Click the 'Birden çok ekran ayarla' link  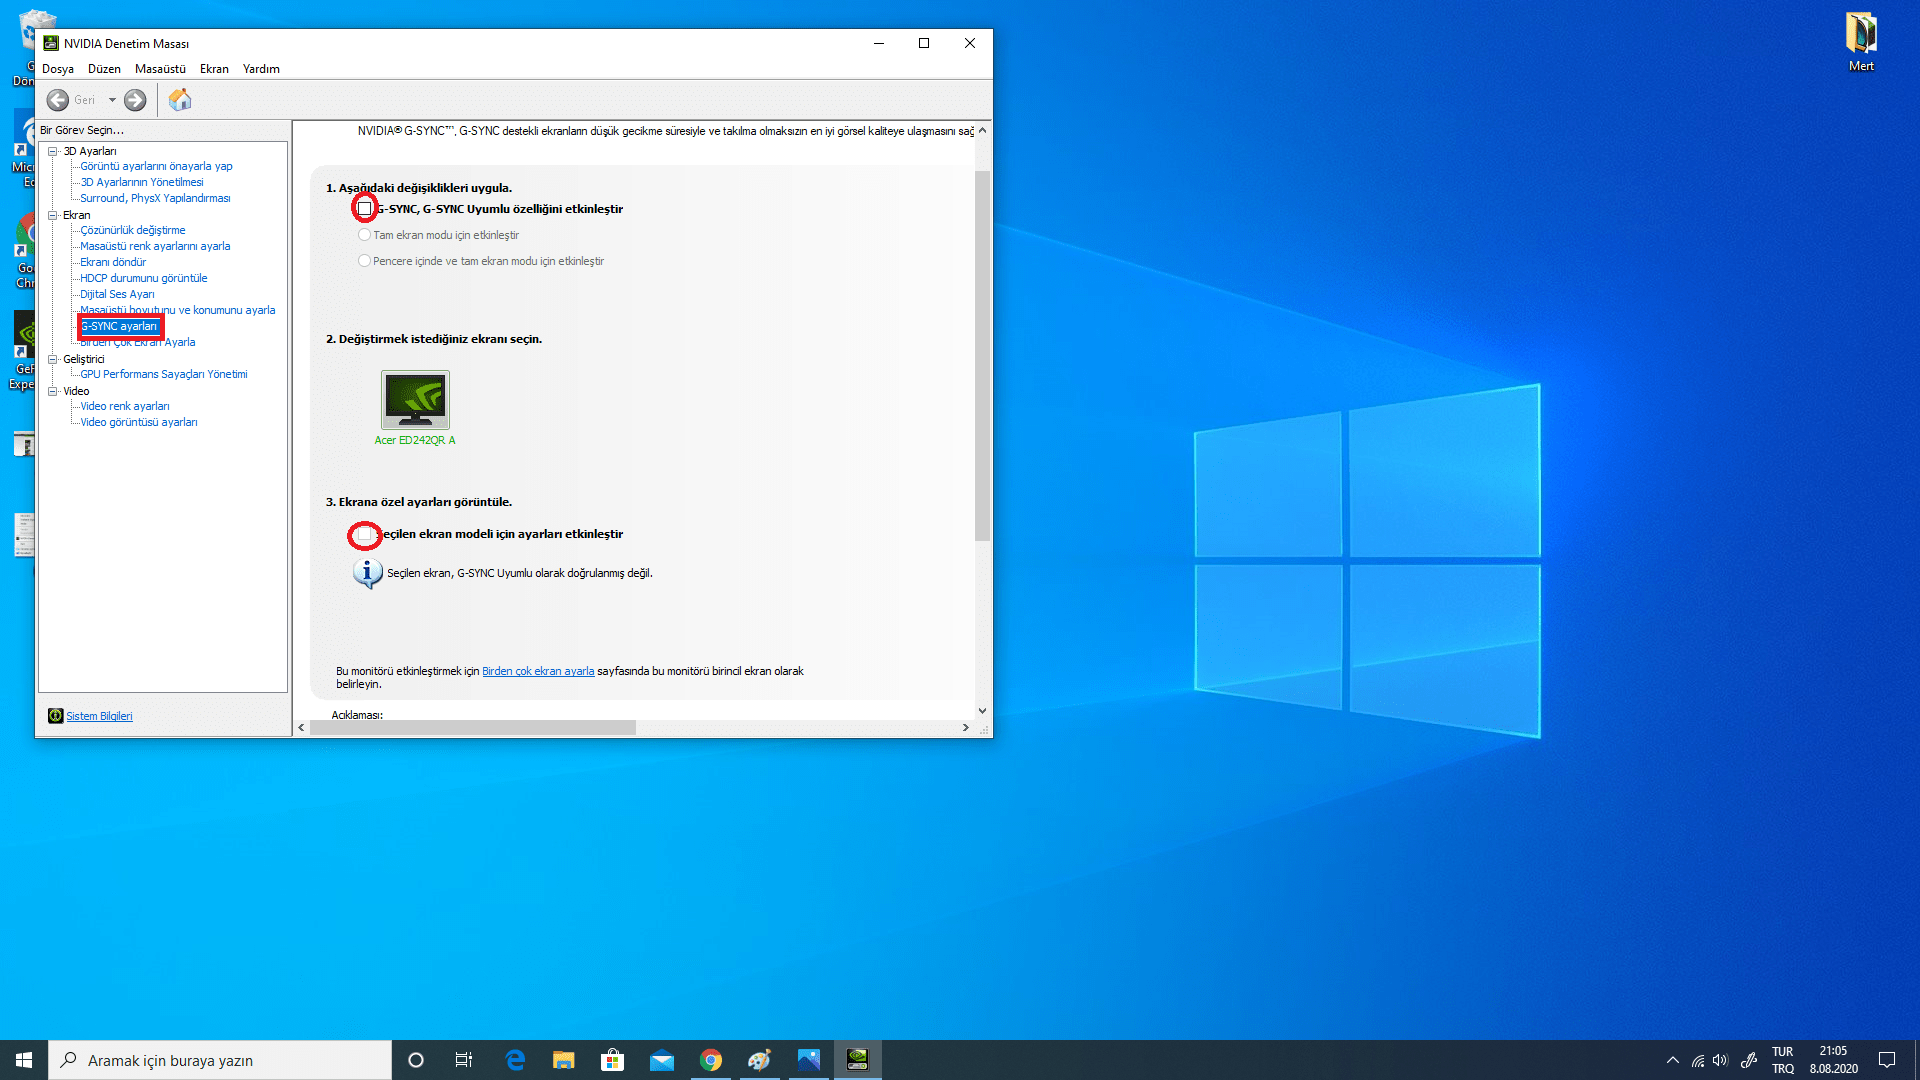pos(538,671)
